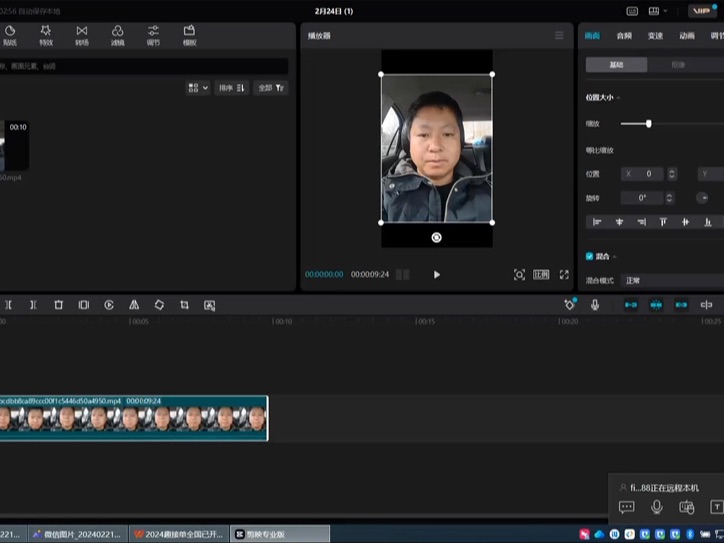Click the keyboard shortcuts button in title bar

632,11
